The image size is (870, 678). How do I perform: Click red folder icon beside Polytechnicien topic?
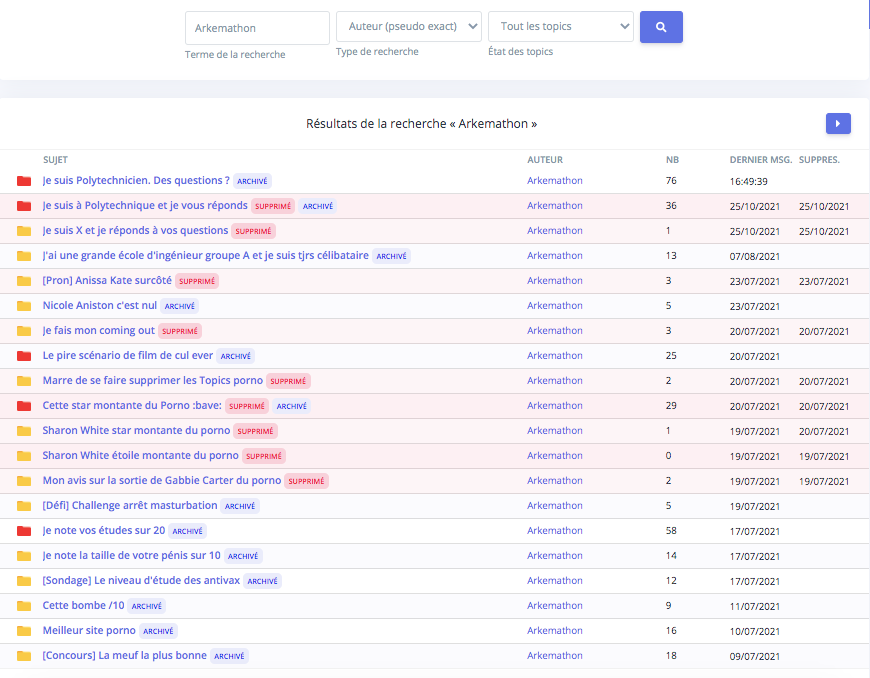(24, 181)
